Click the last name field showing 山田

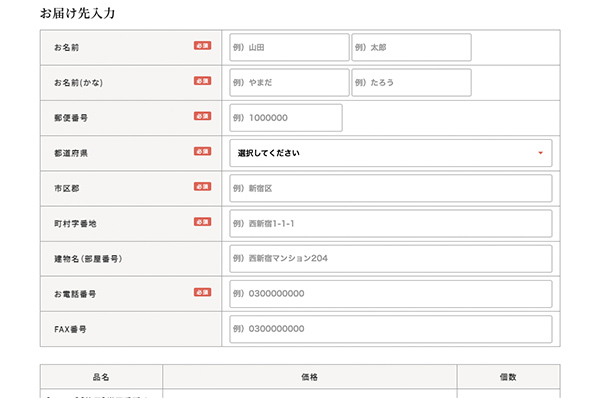click(289, 47)
